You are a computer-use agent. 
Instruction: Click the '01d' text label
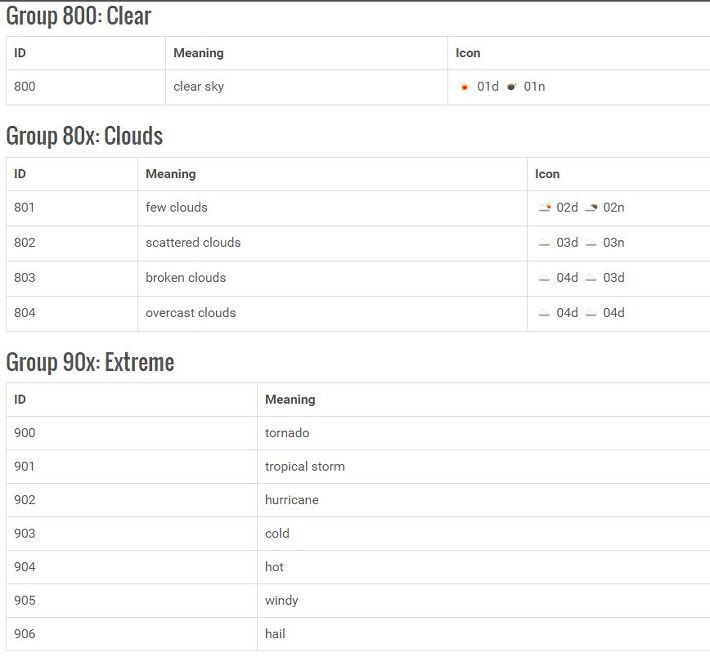[488, 86]
